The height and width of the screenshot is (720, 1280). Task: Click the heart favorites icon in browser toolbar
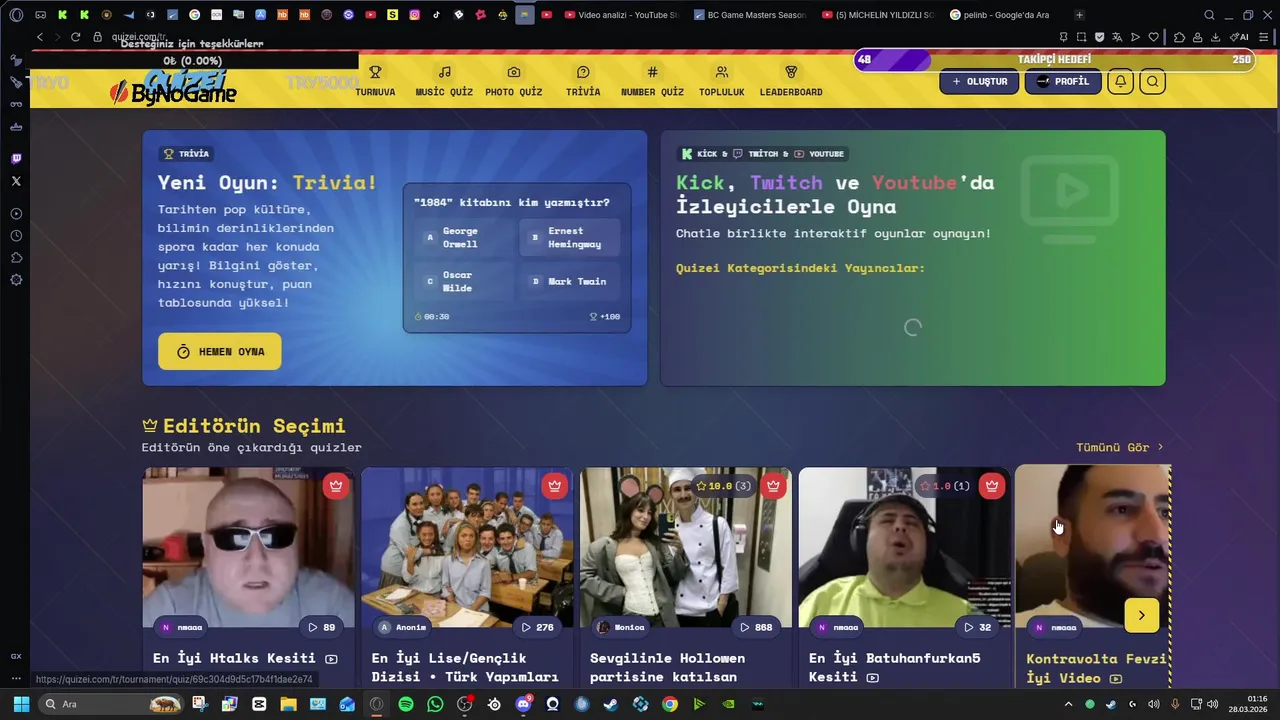click(1153, 37)
